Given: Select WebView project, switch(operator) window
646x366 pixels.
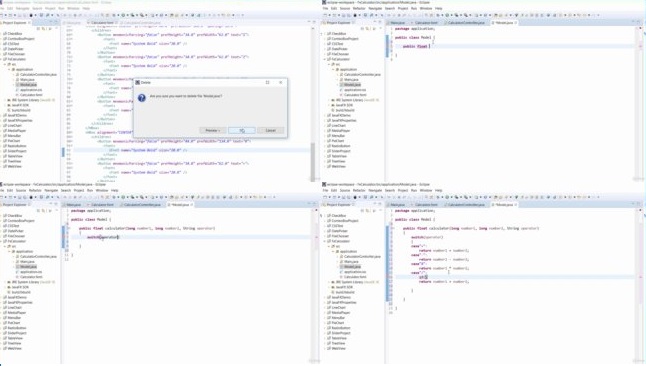Looking at the screenshot, I should point(13,348).
